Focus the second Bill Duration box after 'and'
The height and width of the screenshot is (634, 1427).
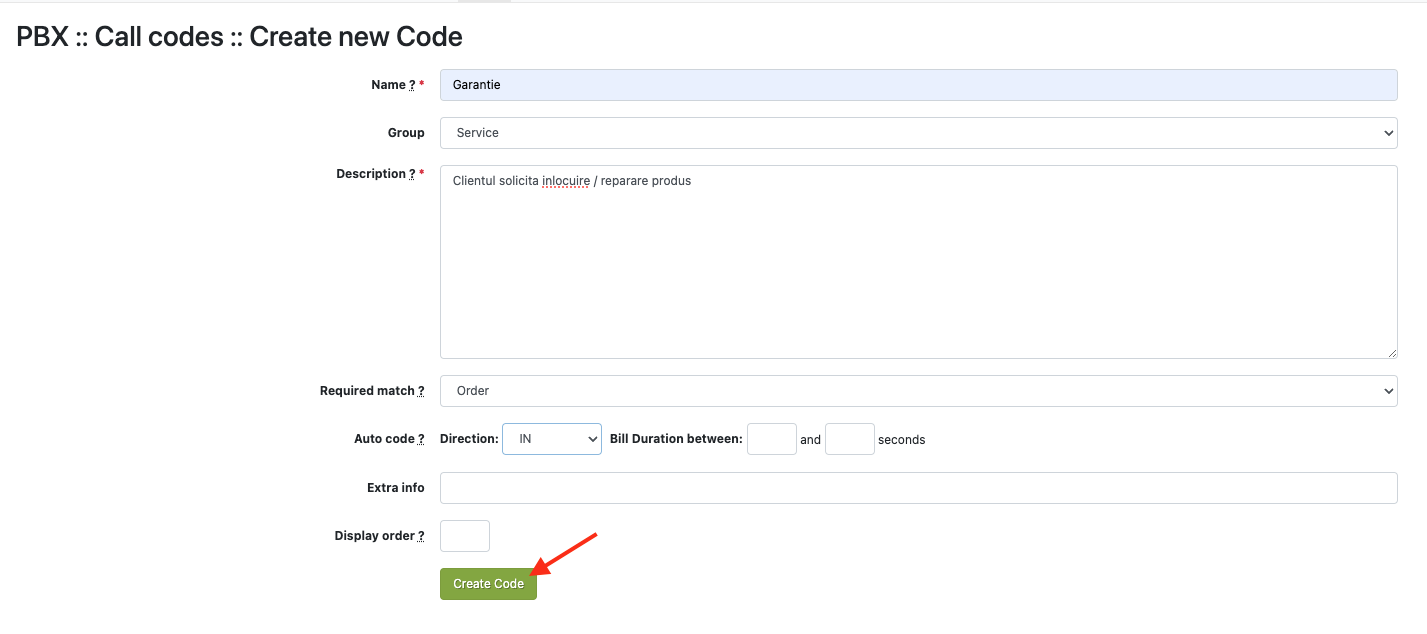(x=849, y=439)
